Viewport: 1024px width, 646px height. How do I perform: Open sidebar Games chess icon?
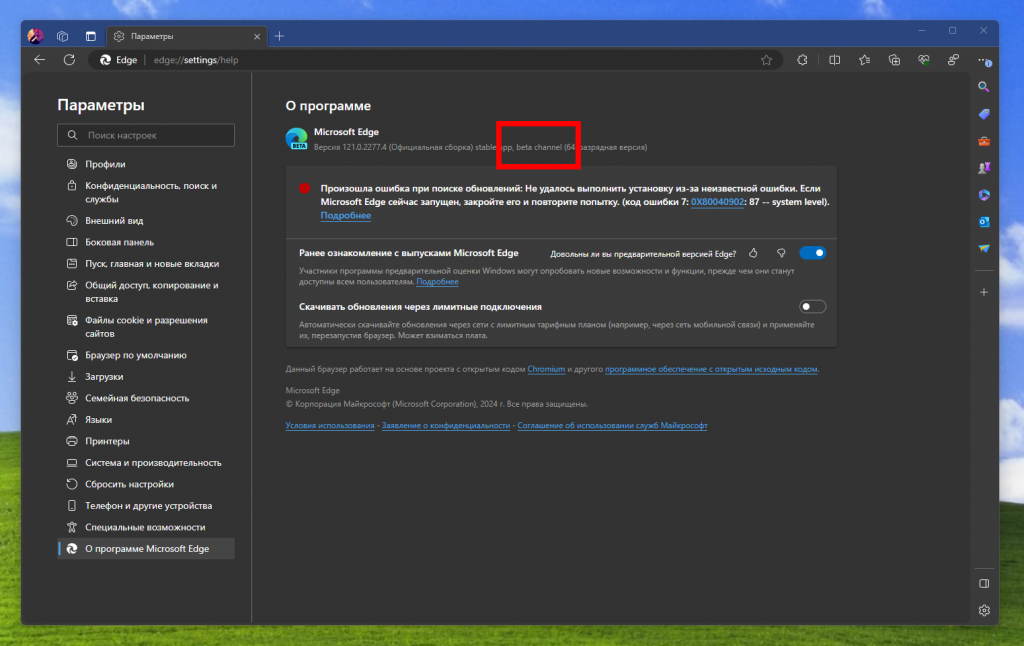(x=984, y=168)
